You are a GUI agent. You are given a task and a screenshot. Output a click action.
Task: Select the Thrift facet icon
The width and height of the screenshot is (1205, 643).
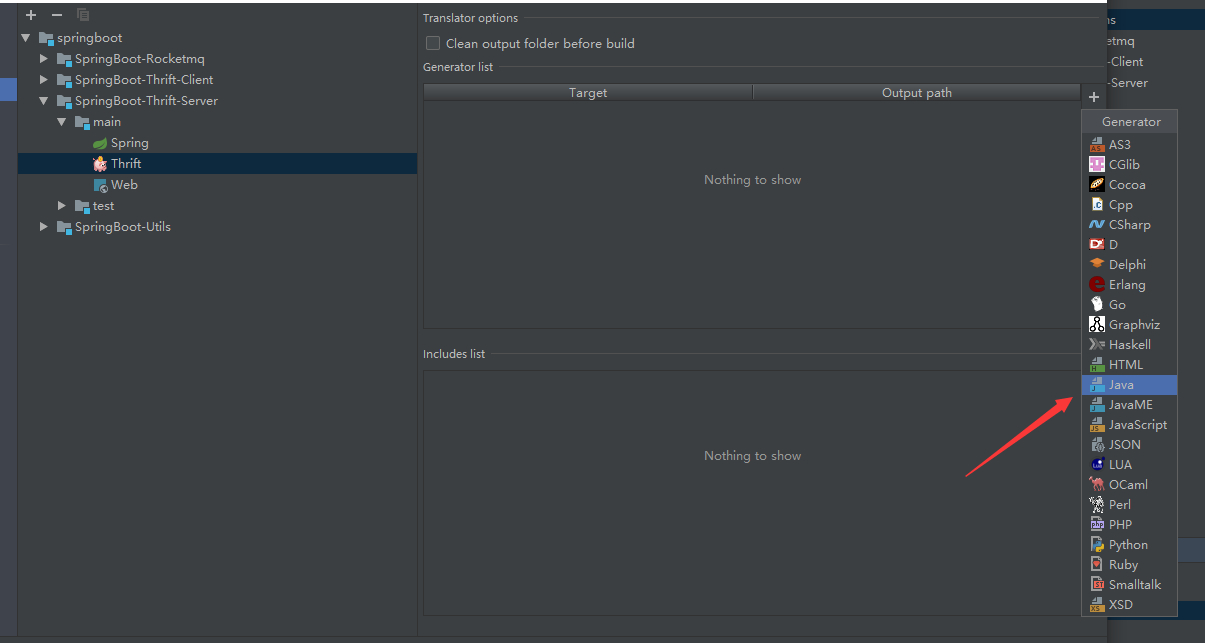[100, 164]
